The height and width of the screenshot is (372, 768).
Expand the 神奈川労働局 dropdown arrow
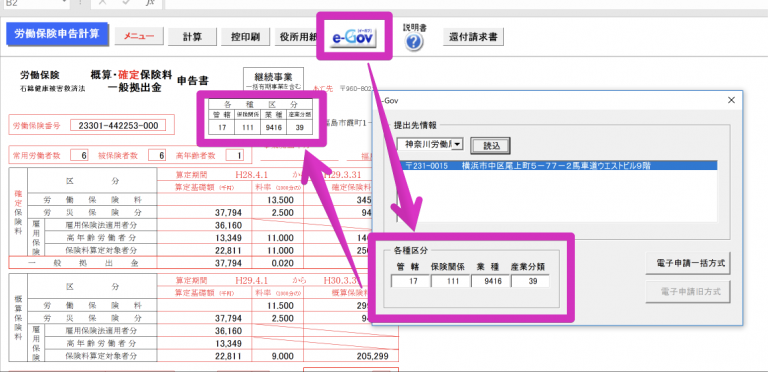(458, 144)
